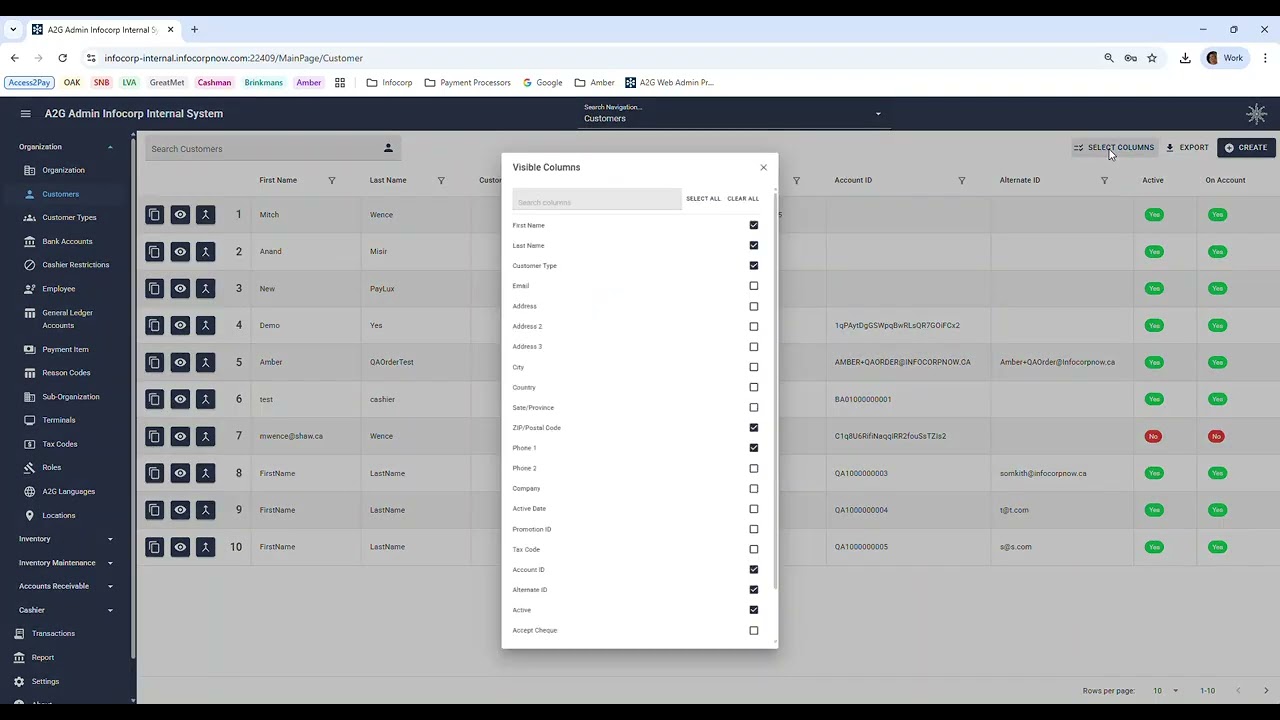Click the Customers sidebar icon
The height and width of the screenshot is (720, 1280).
[30, 194]
